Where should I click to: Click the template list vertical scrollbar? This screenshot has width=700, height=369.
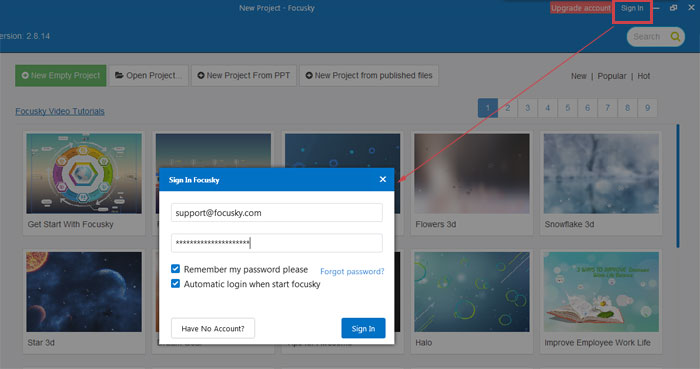pyautogui.click(x=678, y=186)
